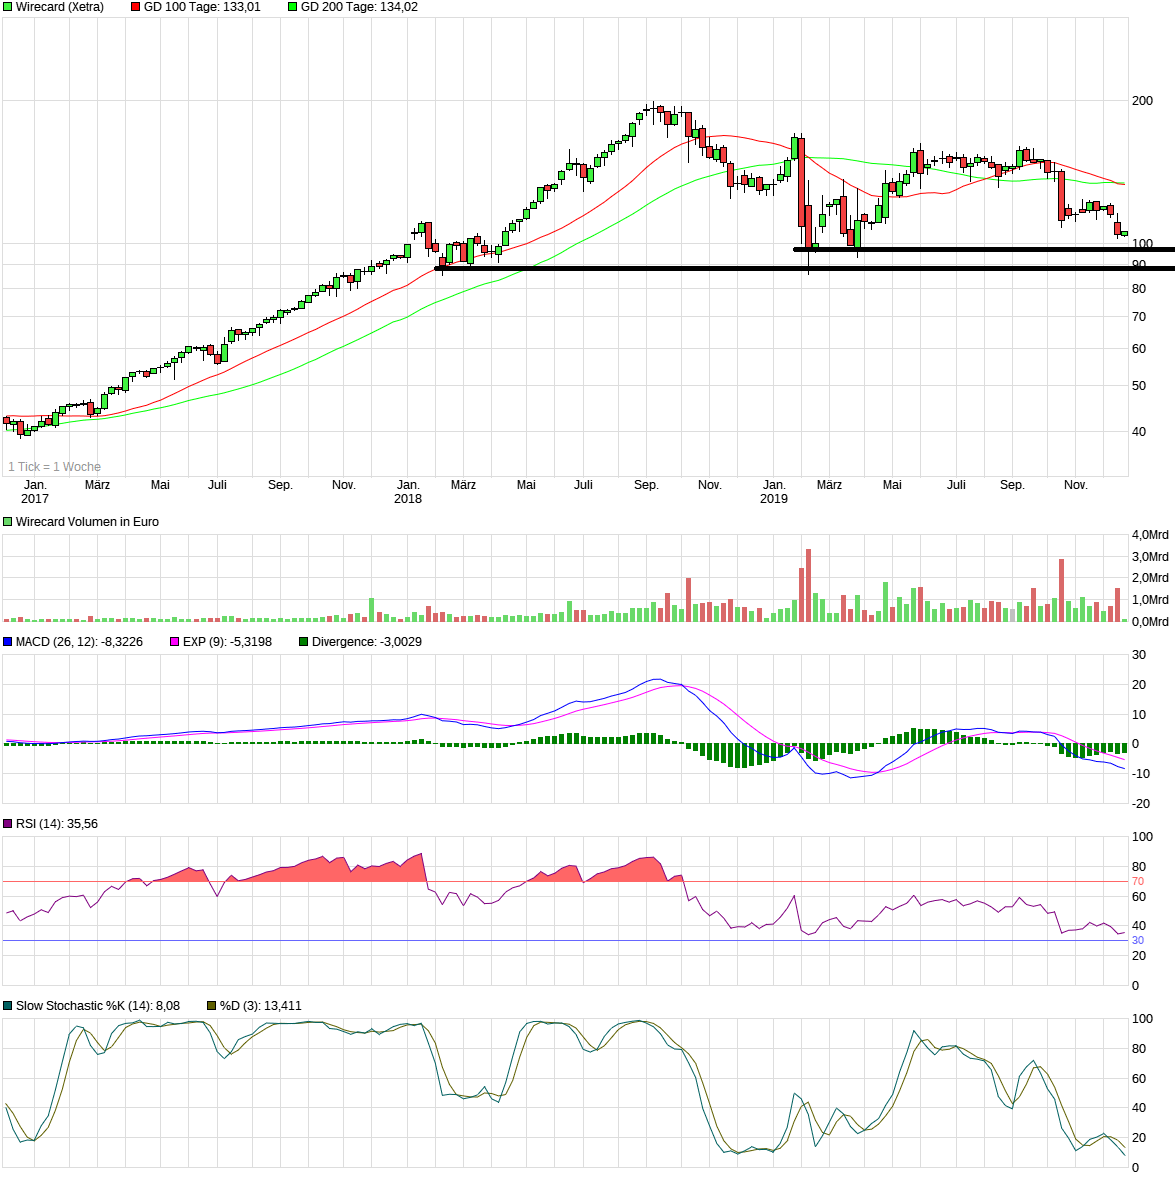Click the blue MACD legend swatch
Viewport: 1175px width, 1179px height.
pos(8,642)
